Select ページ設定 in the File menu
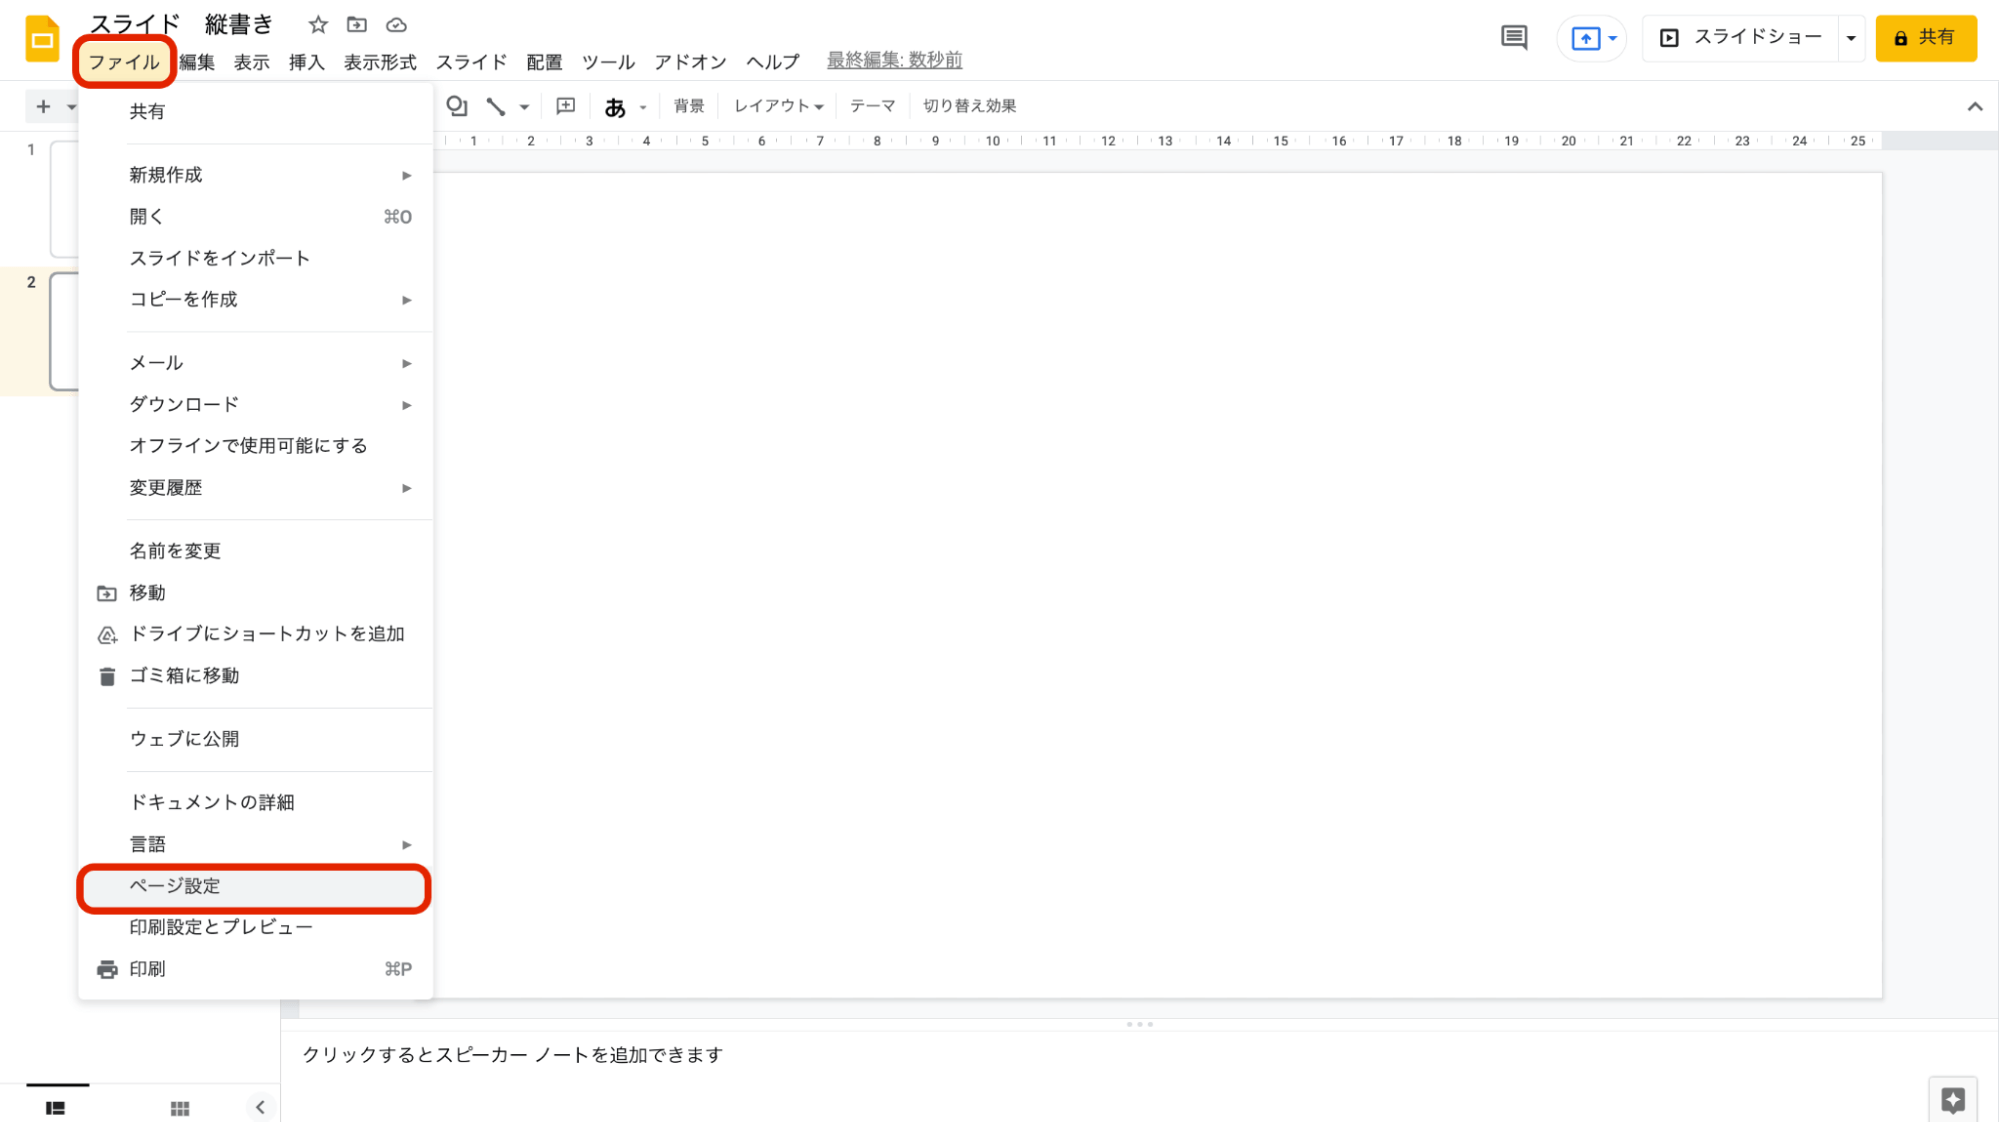This screenshot has height=1122, width=1999. [x=255, y=886]
